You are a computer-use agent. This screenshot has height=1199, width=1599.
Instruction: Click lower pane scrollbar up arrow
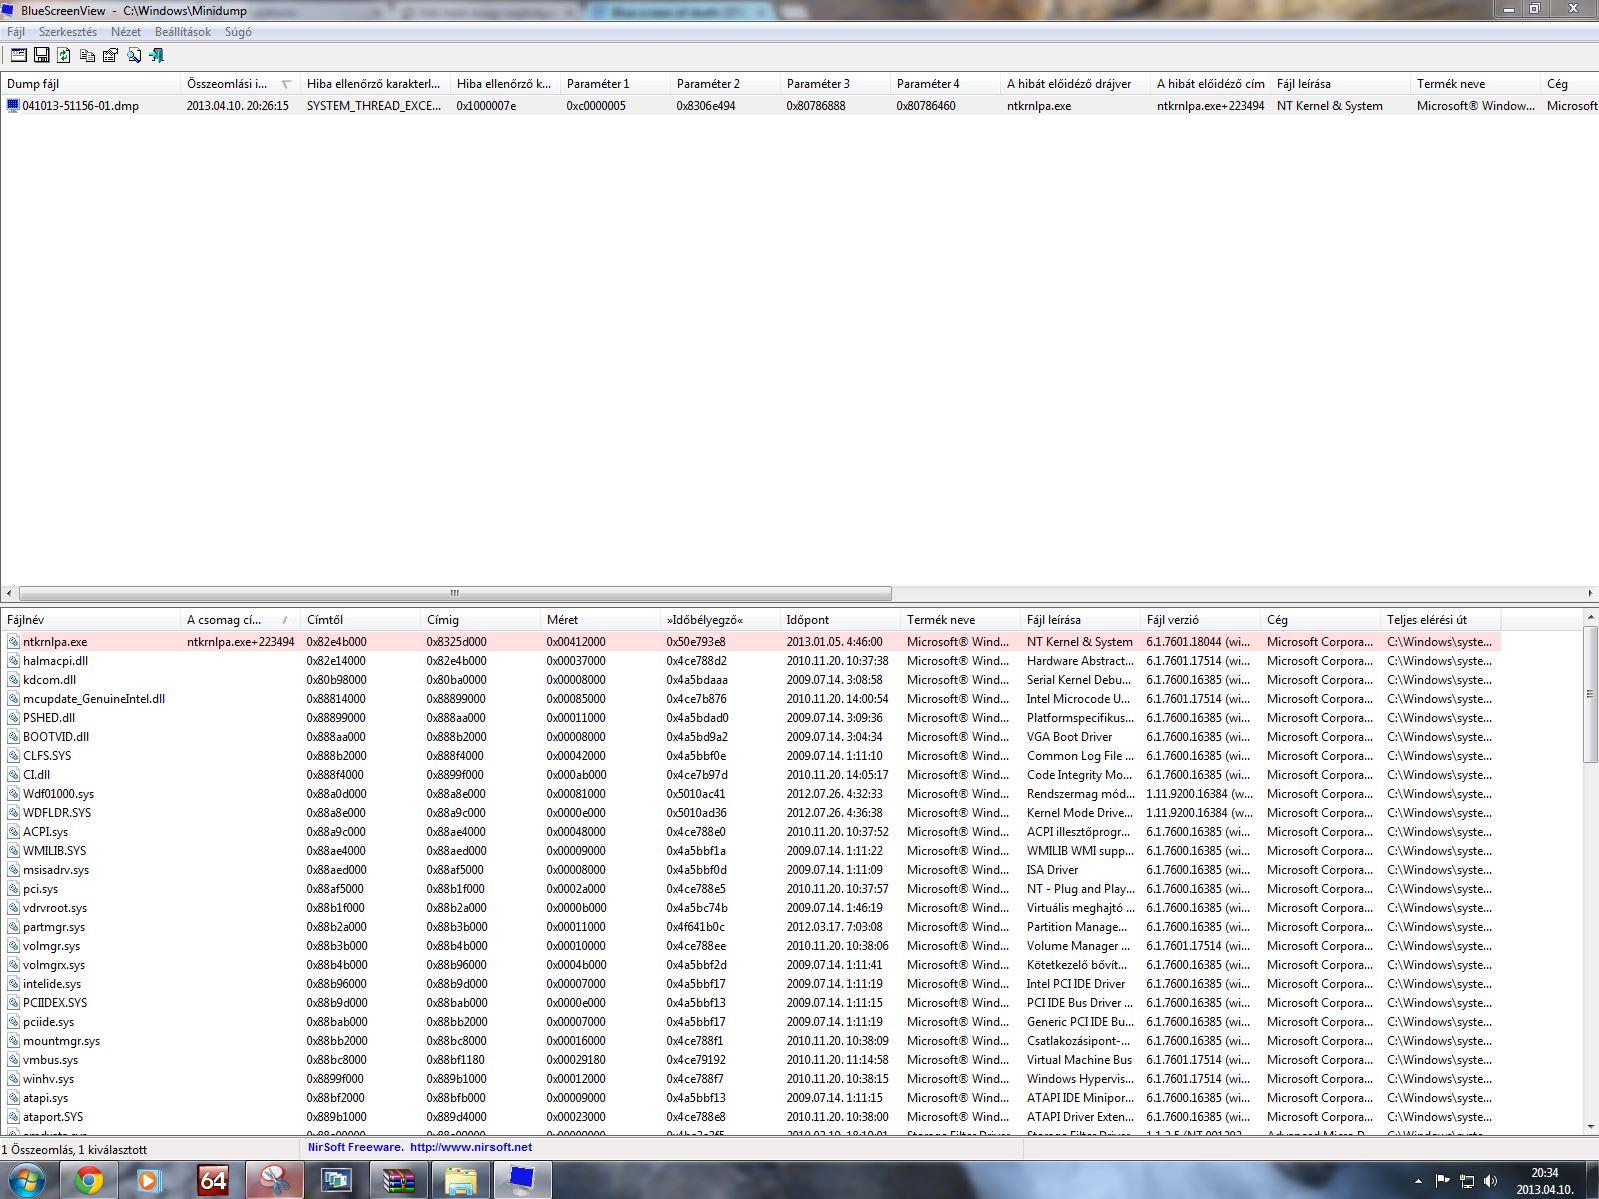pyautogui.click(x=1590, y=619)
